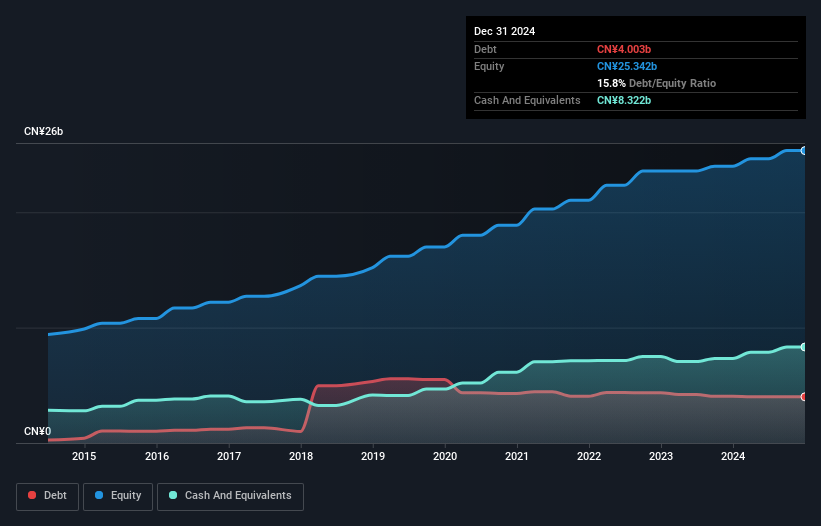Click the CN¥0 y-axis label

pyautogui.click(x=38, y=431)
